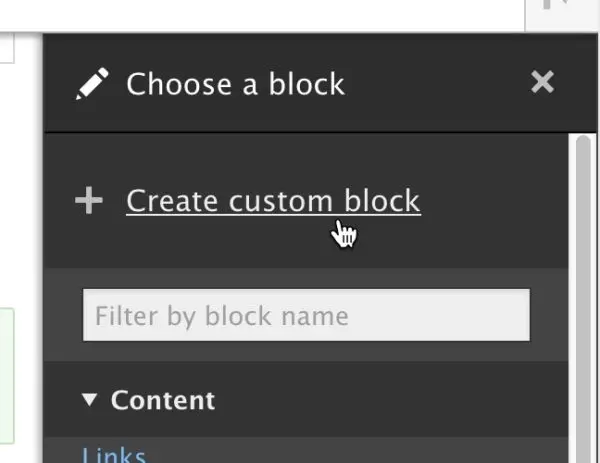Click the Content category heading
This screenshot has height=463, width=600.
162,400
